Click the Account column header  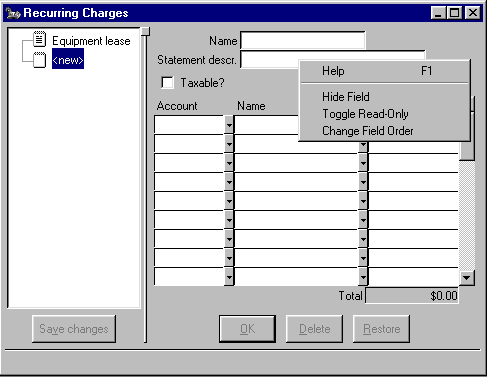click(x=177, y=106)
